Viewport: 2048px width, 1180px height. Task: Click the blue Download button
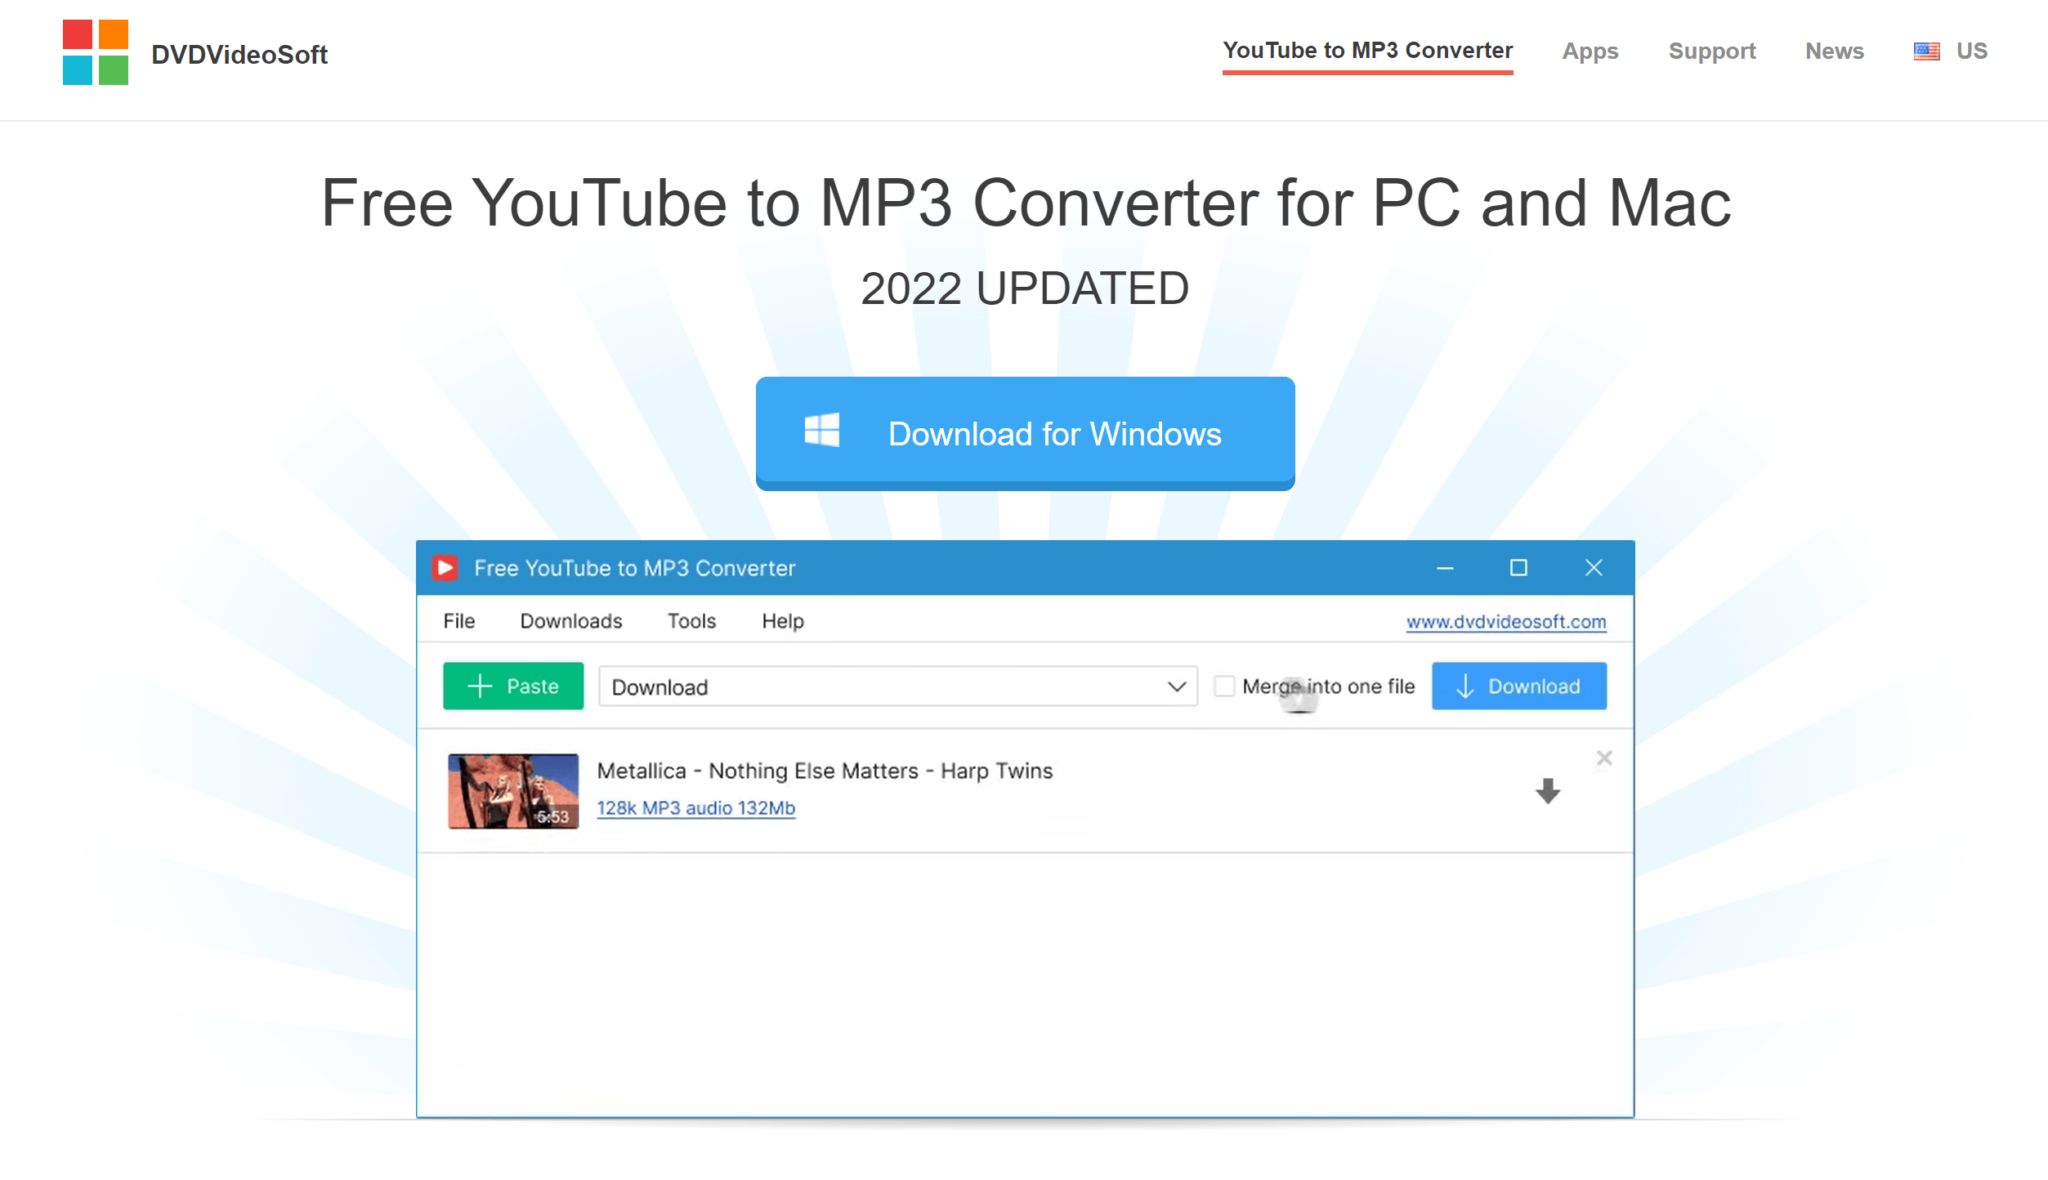1519,686
